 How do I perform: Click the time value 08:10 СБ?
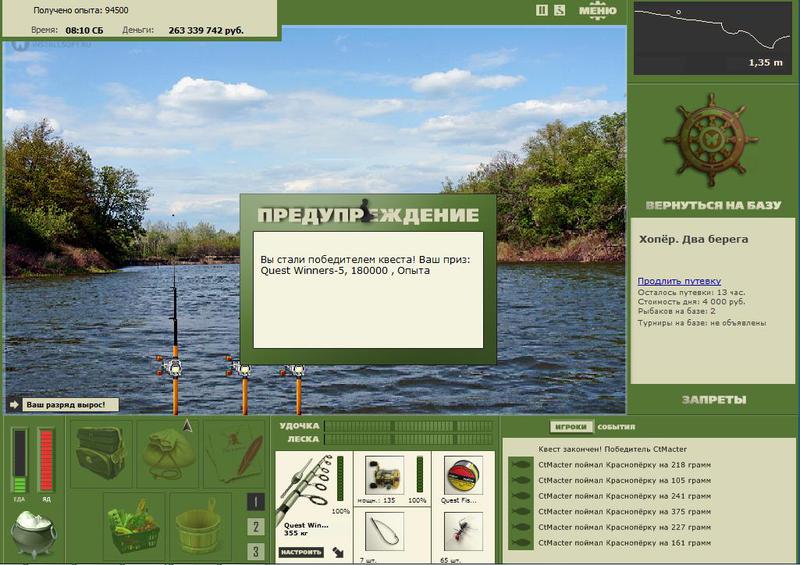(x=84, y=31)
